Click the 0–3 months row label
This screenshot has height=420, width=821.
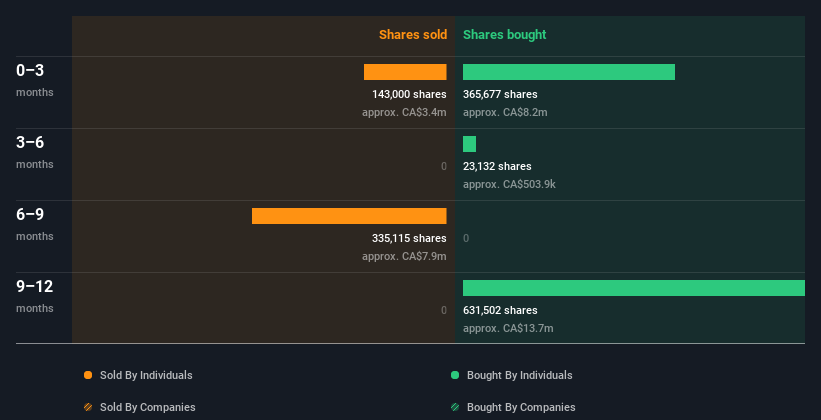[35, 80]
